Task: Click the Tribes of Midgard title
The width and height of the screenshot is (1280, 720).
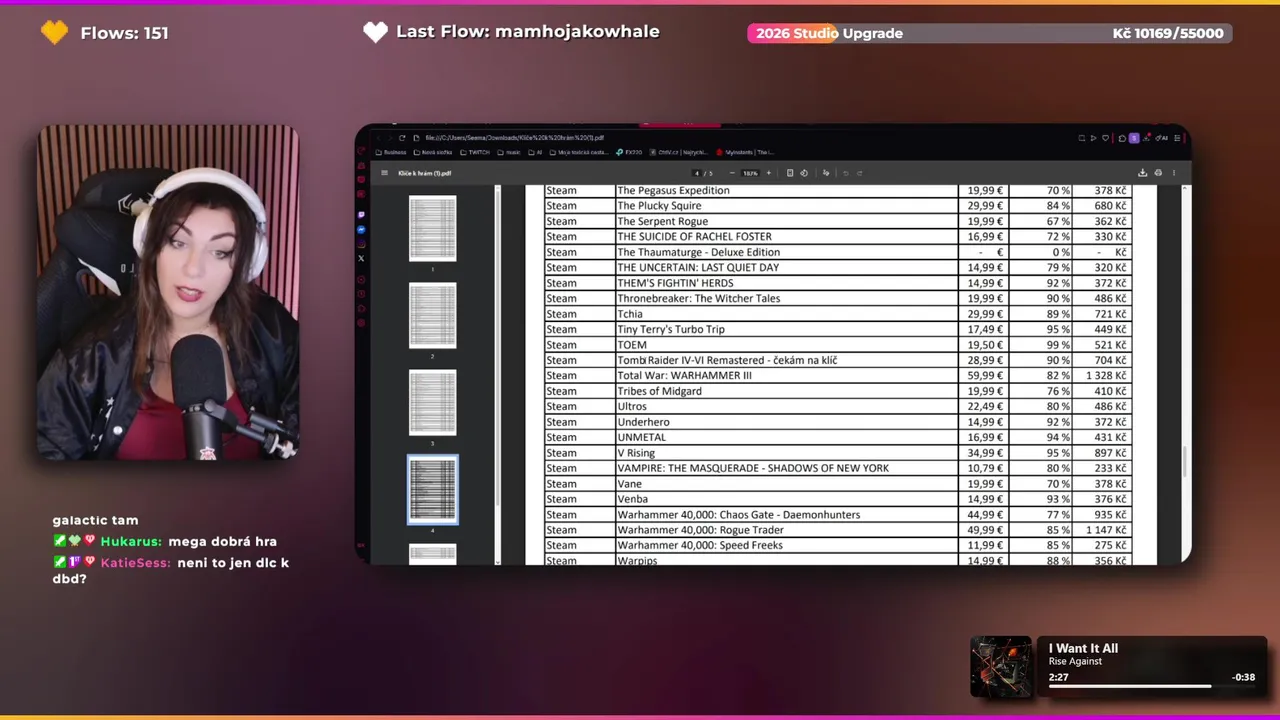Action: (x=659, y=391)
